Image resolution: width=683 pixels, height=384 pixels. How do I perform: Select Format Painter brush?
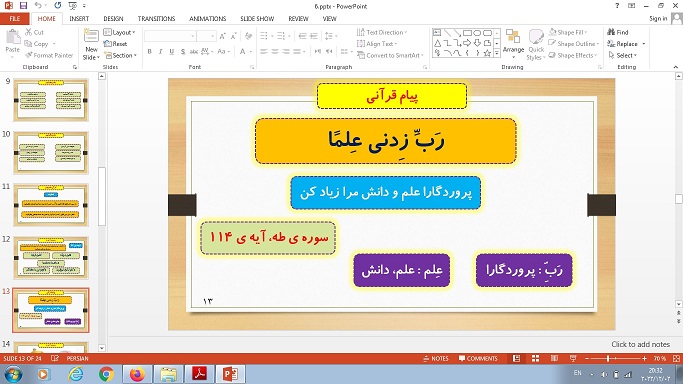click(49, 55)
